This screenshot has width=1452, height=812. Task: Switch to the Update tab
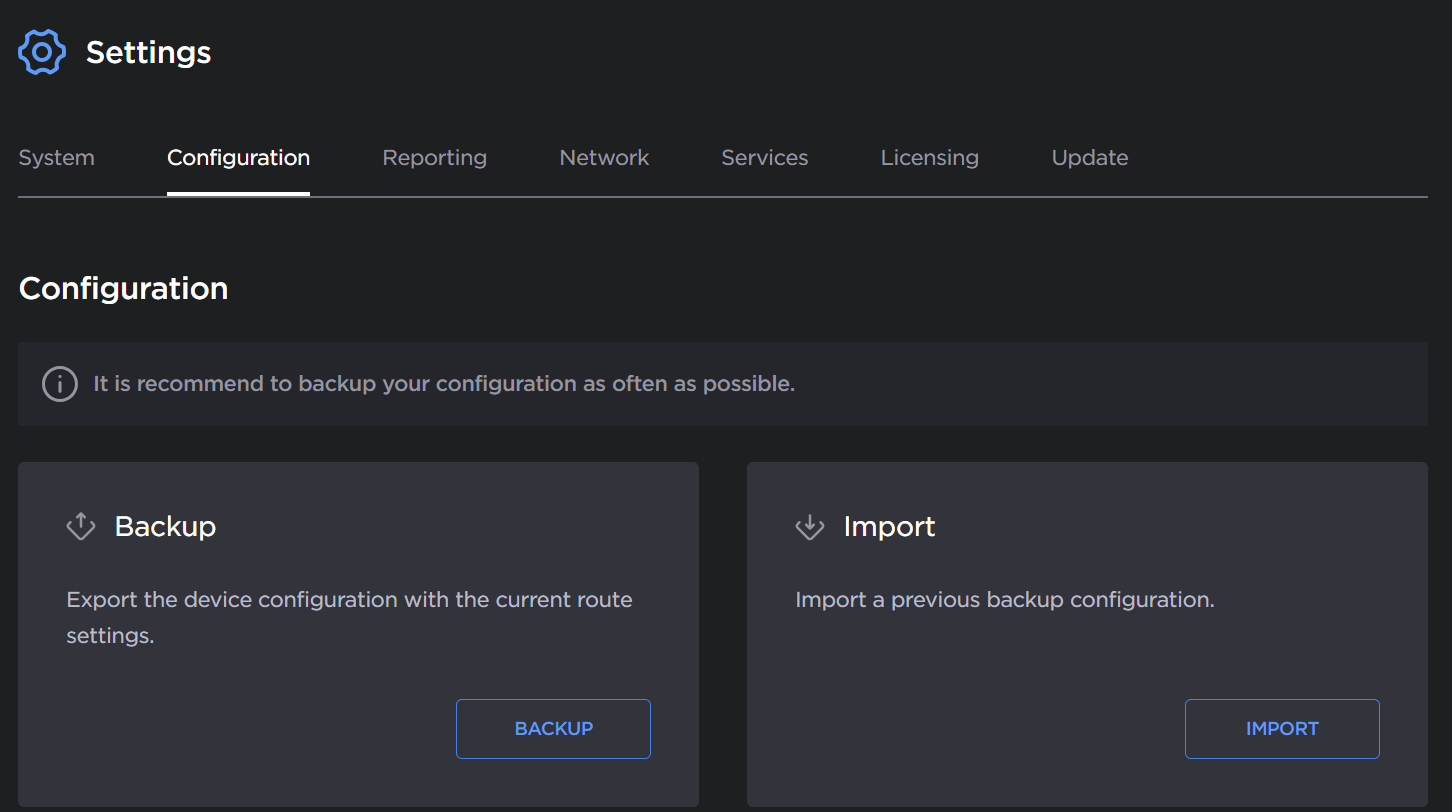pyautogui.click(x=1089, y=157)
